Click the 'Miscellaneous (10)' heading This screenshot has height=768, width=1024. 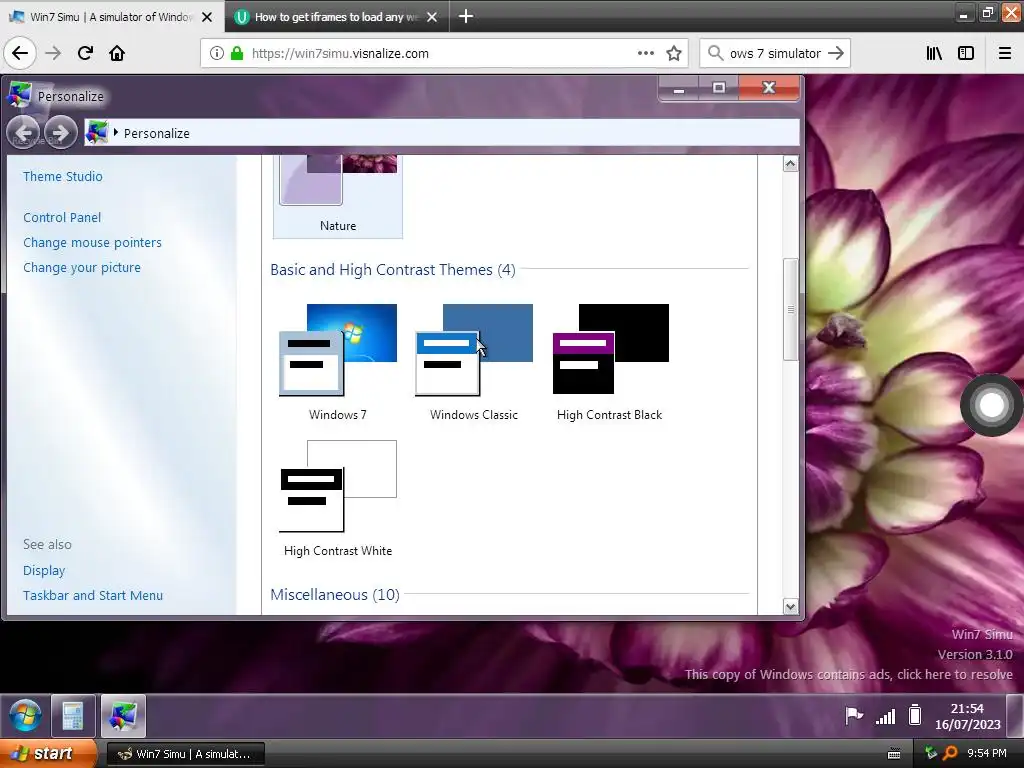pos(334,595)
